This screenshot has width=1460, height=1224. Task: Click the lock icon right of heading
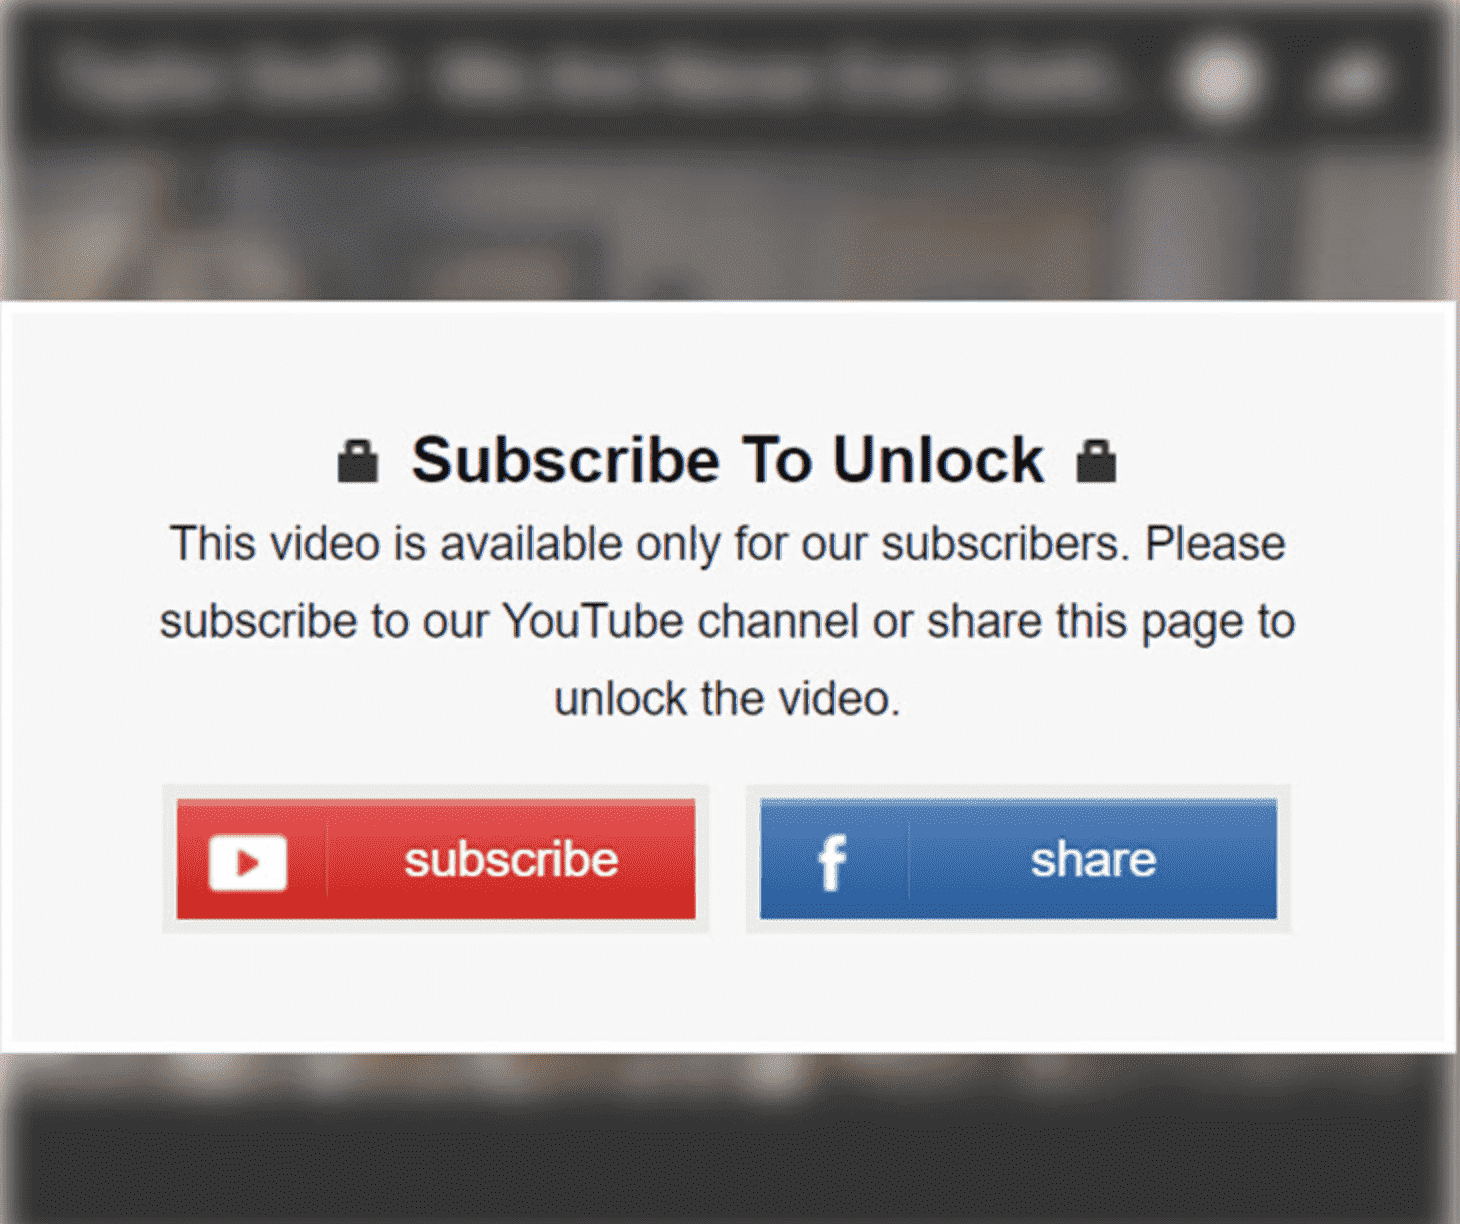pyautogui.click(x=1096, y=461)
